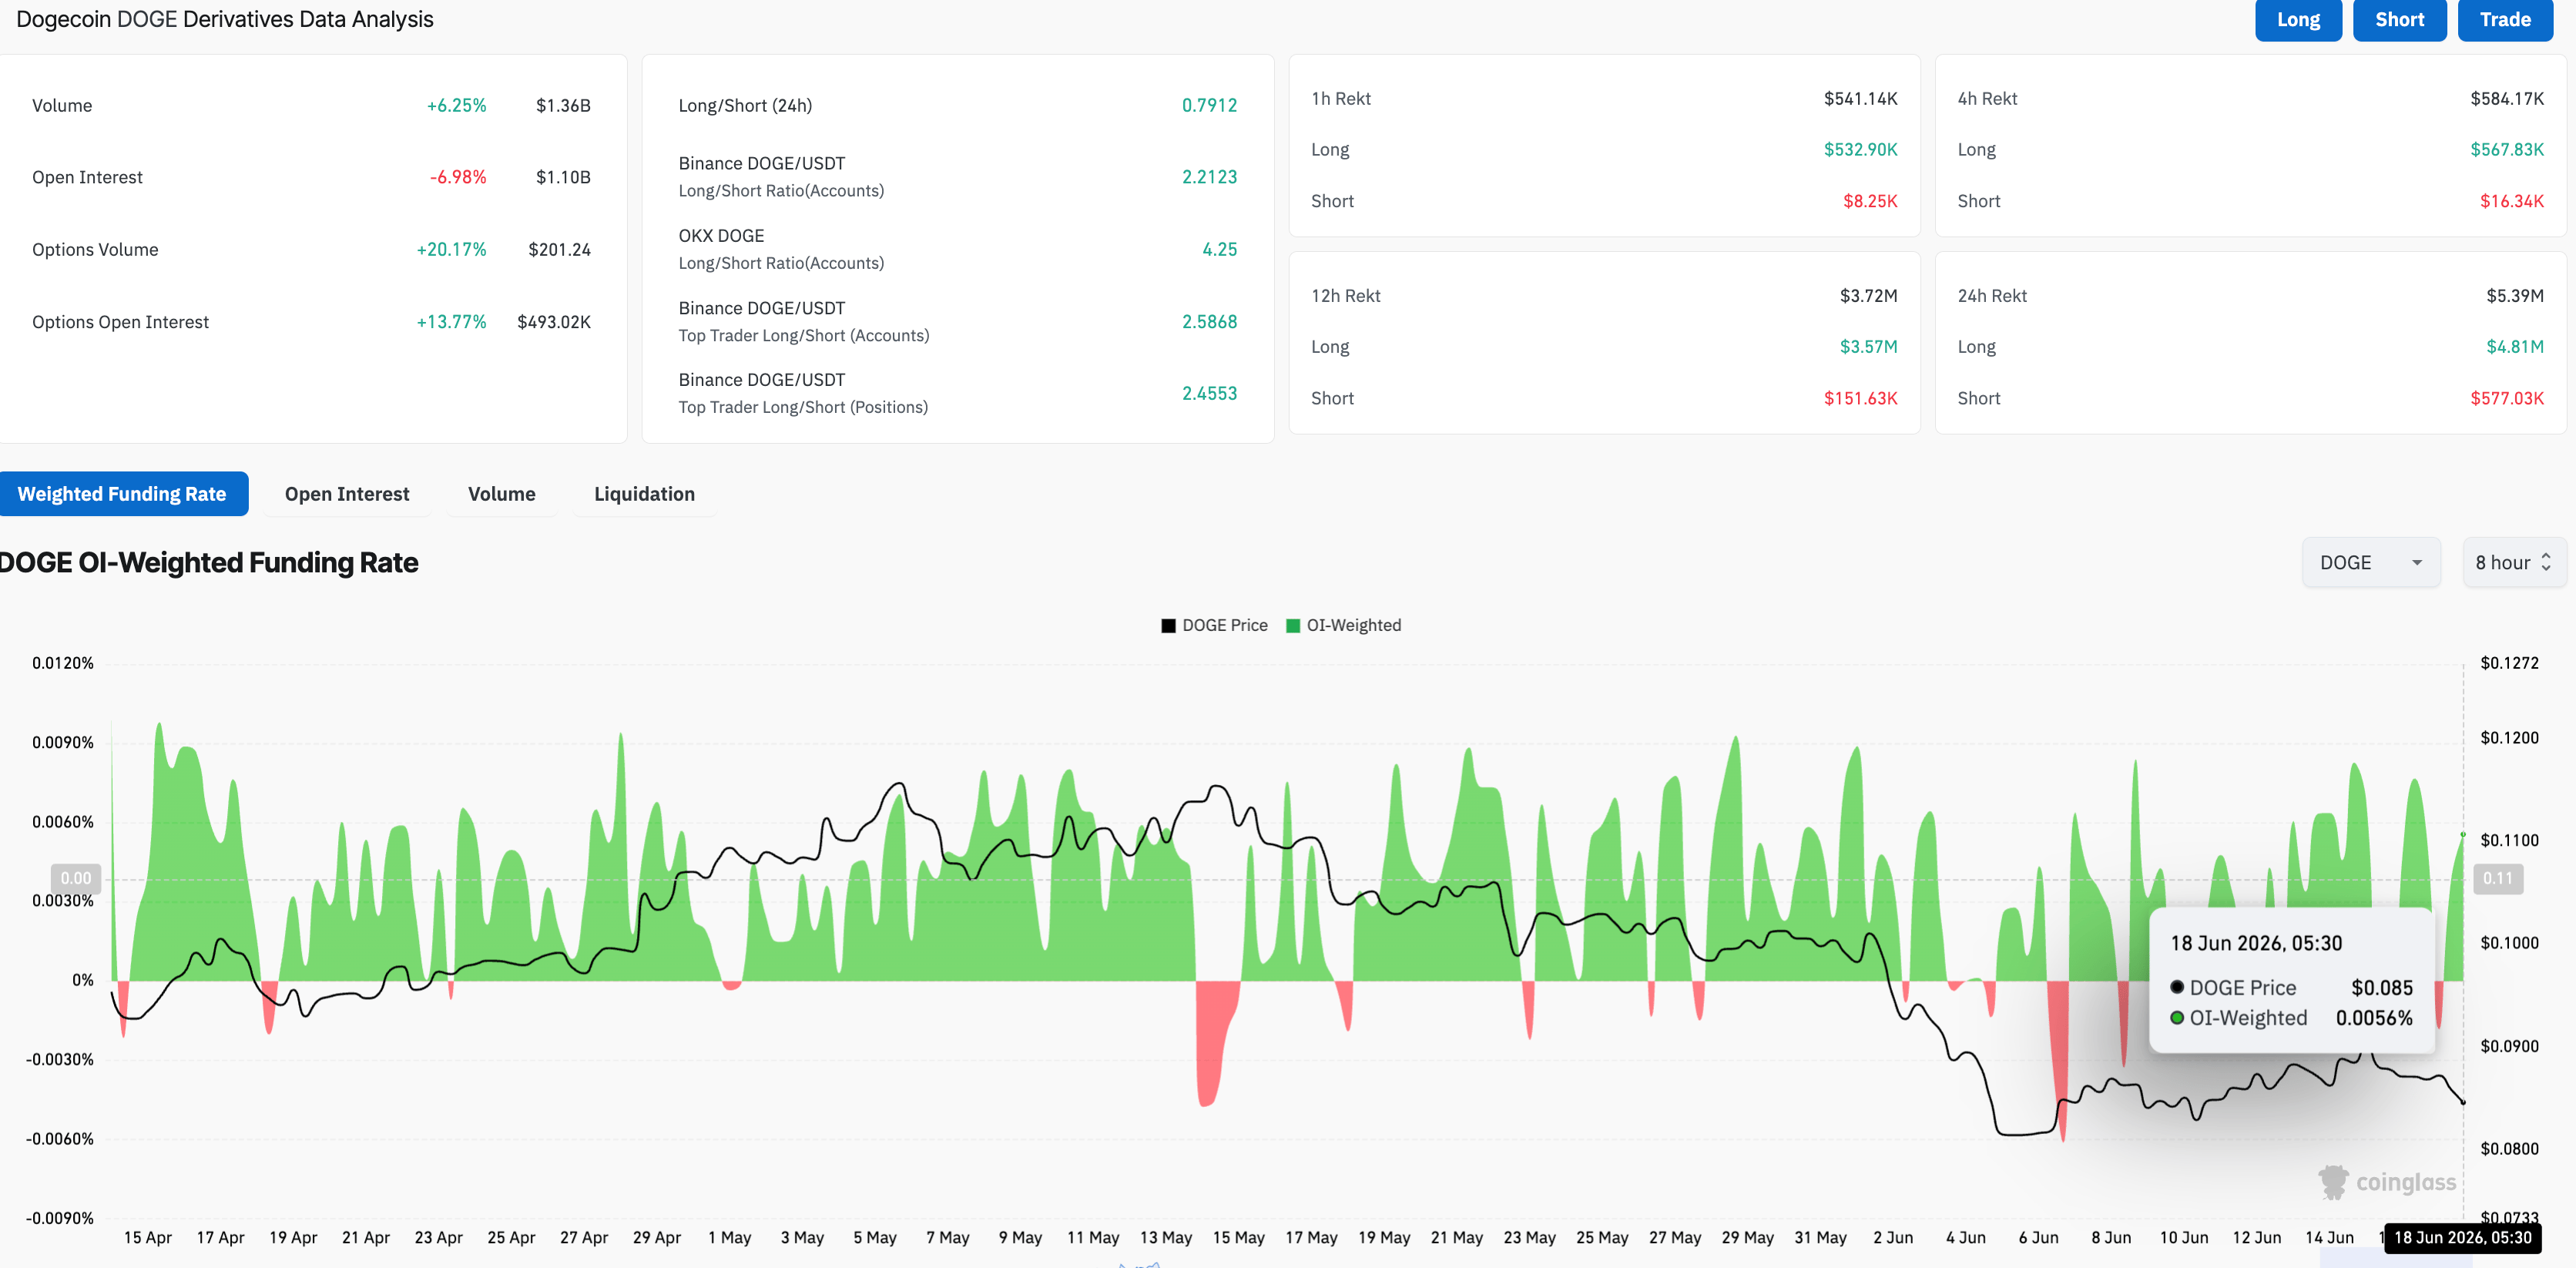Click the 15 May axis date label
The height and width of the screenshot is (1268, 2576).
1238,1238
